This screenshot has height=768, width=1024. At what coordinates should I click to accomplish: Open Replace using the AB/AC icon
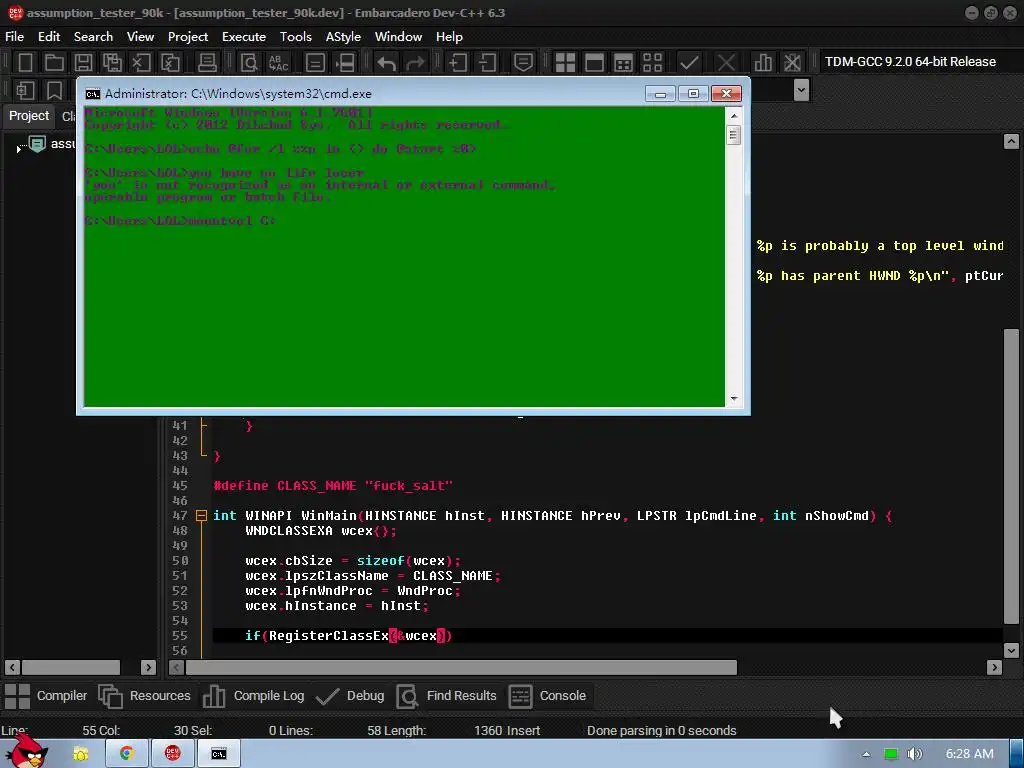278,62
